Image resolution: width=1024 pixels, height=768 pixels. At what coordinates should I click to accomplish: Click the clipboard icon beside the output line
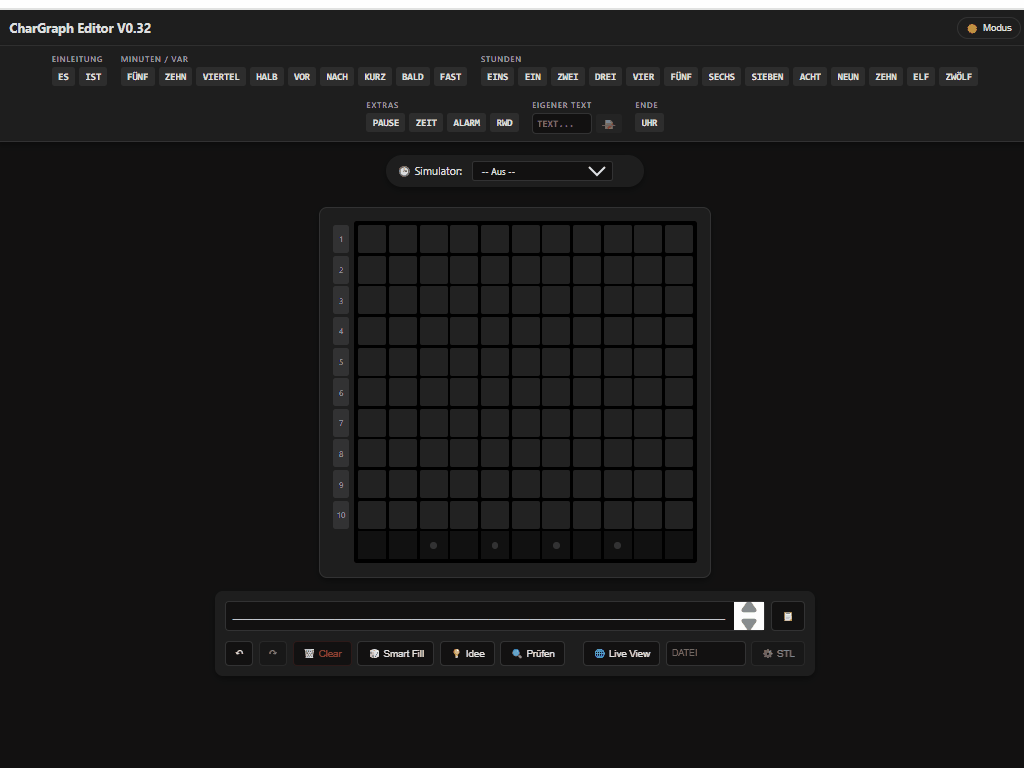787,616
